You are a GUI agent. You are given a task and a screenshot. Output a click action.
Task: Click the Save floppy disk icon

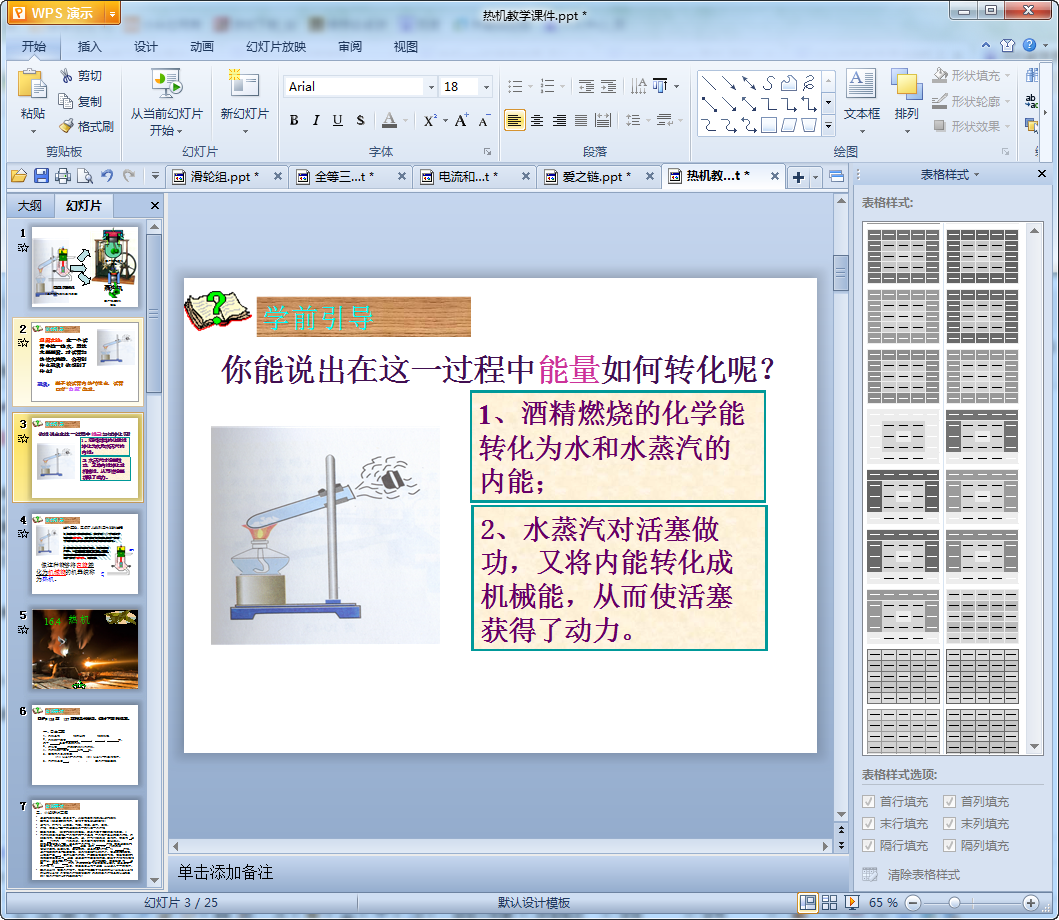pyautogui.click(x=41, y=176)
